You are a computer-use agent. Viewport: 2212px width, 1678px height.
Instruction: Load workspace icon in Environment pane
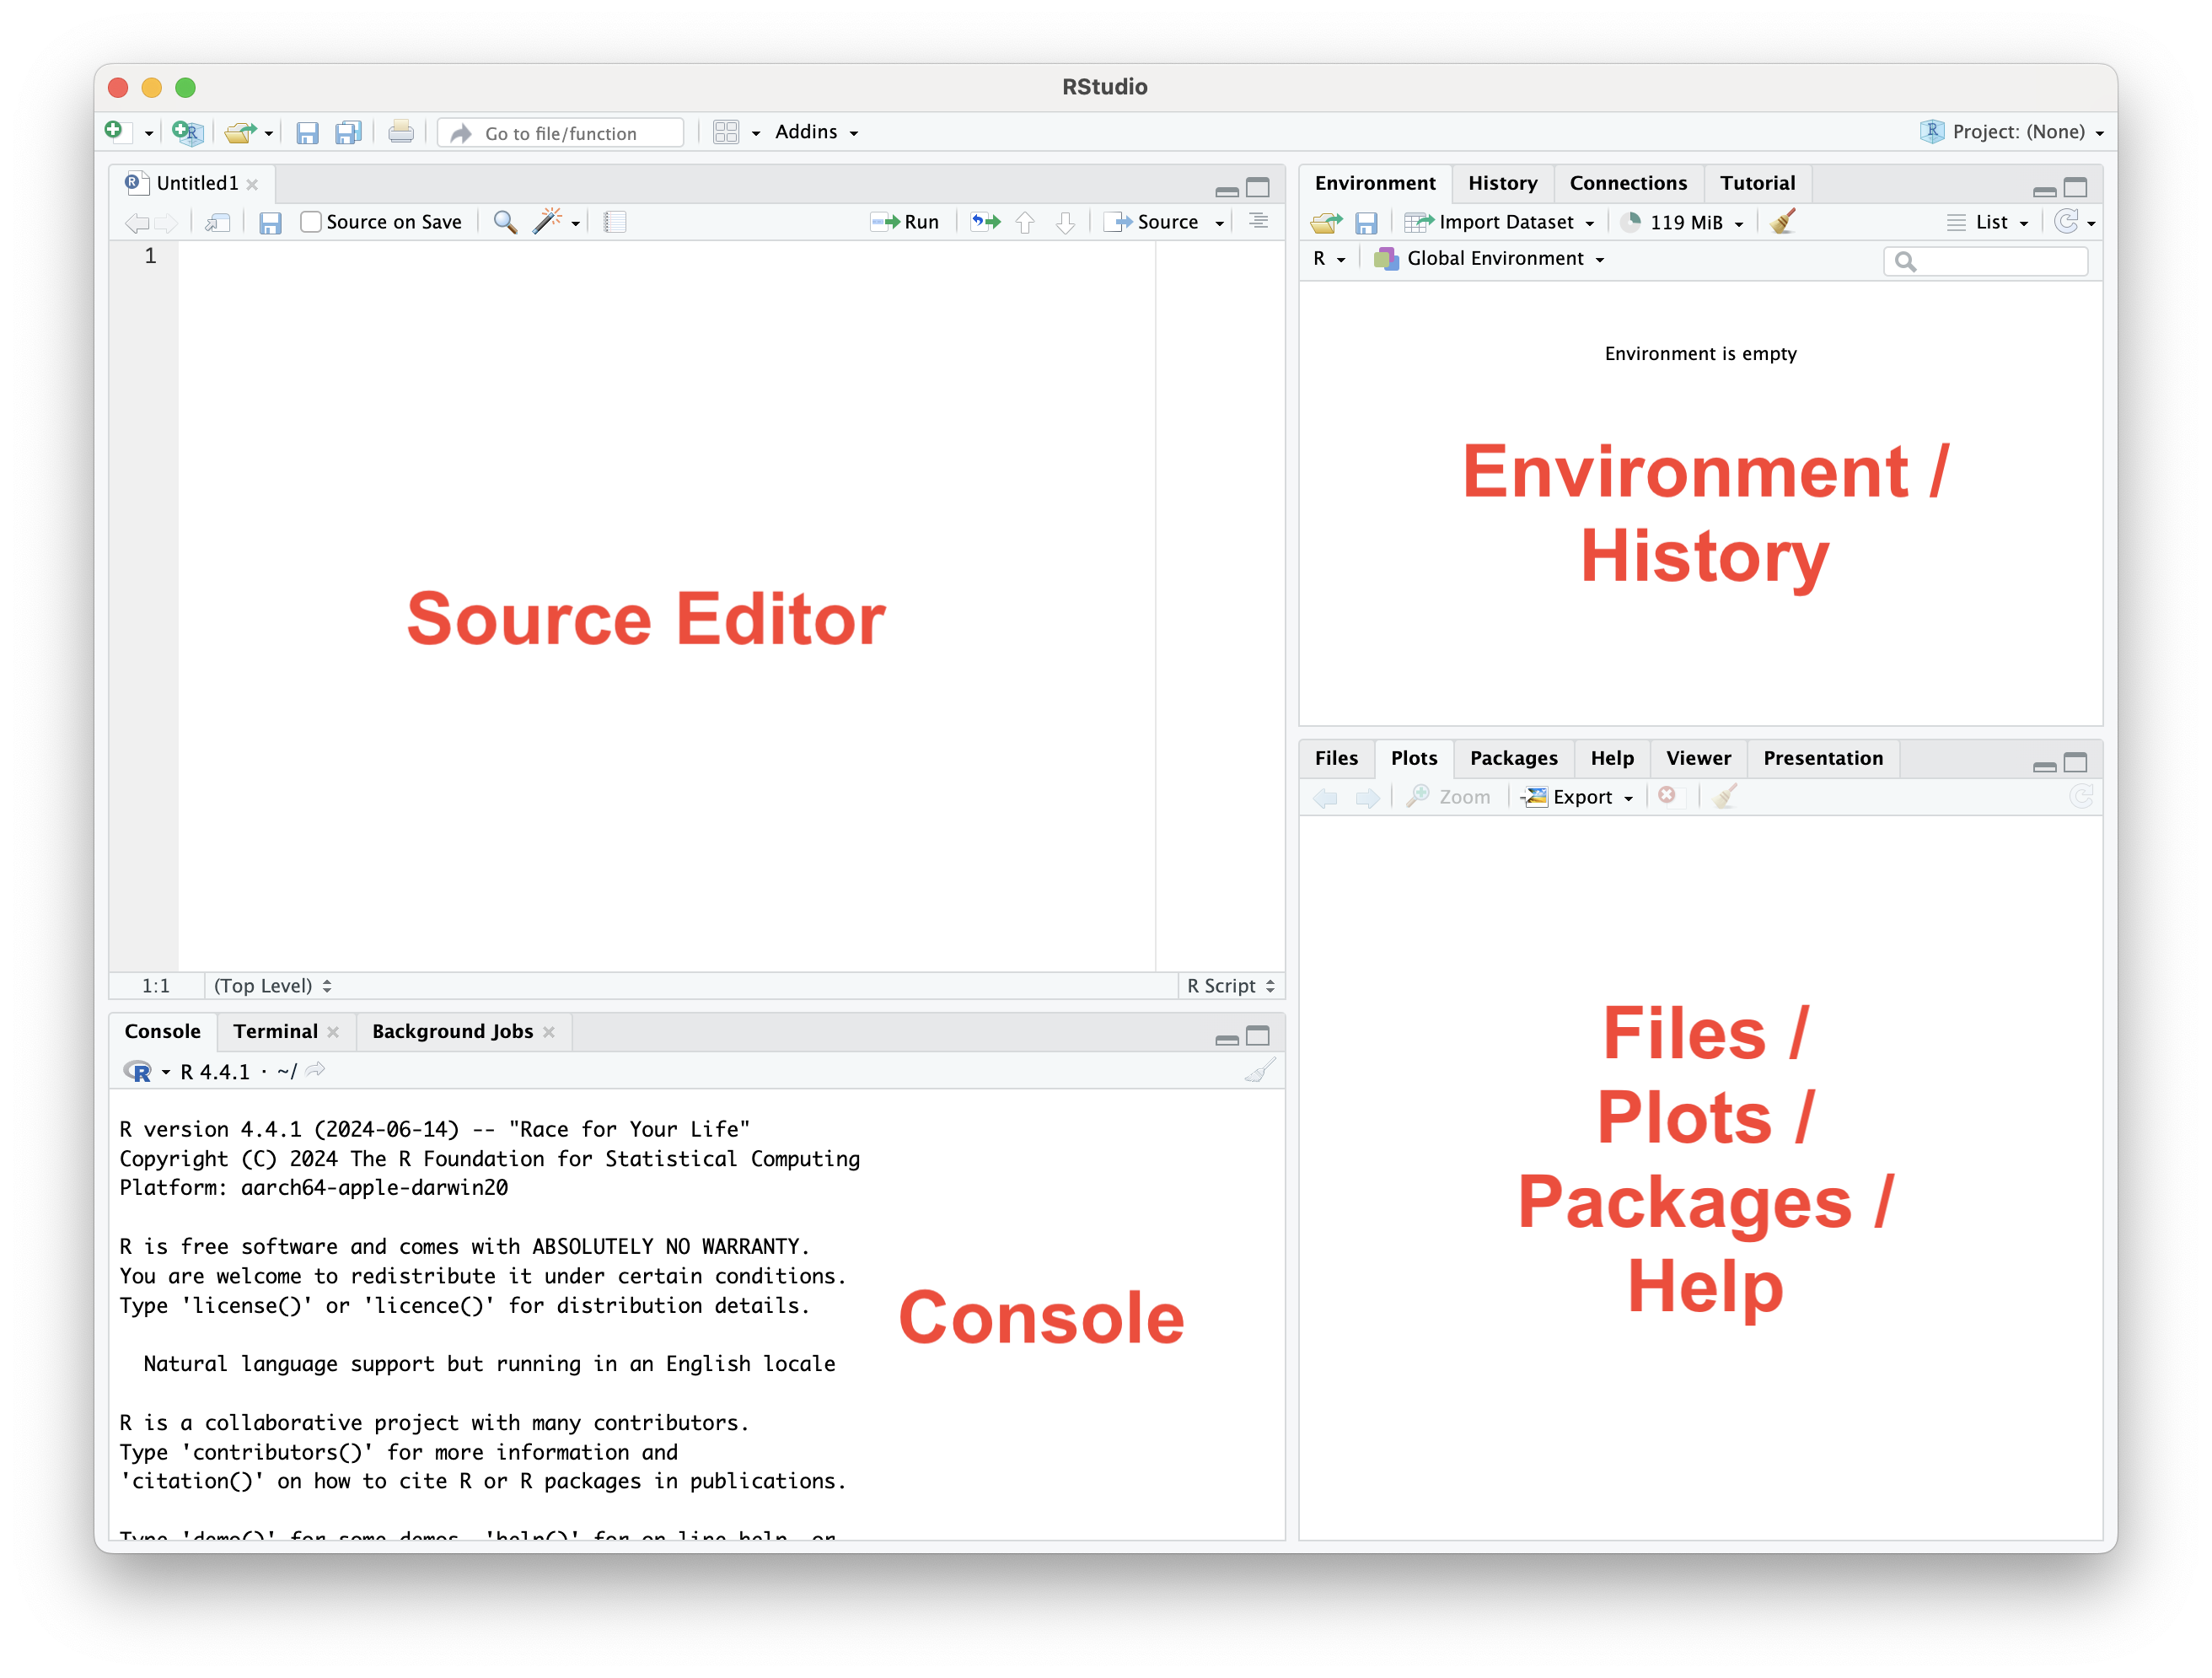tap(1327, 222)
